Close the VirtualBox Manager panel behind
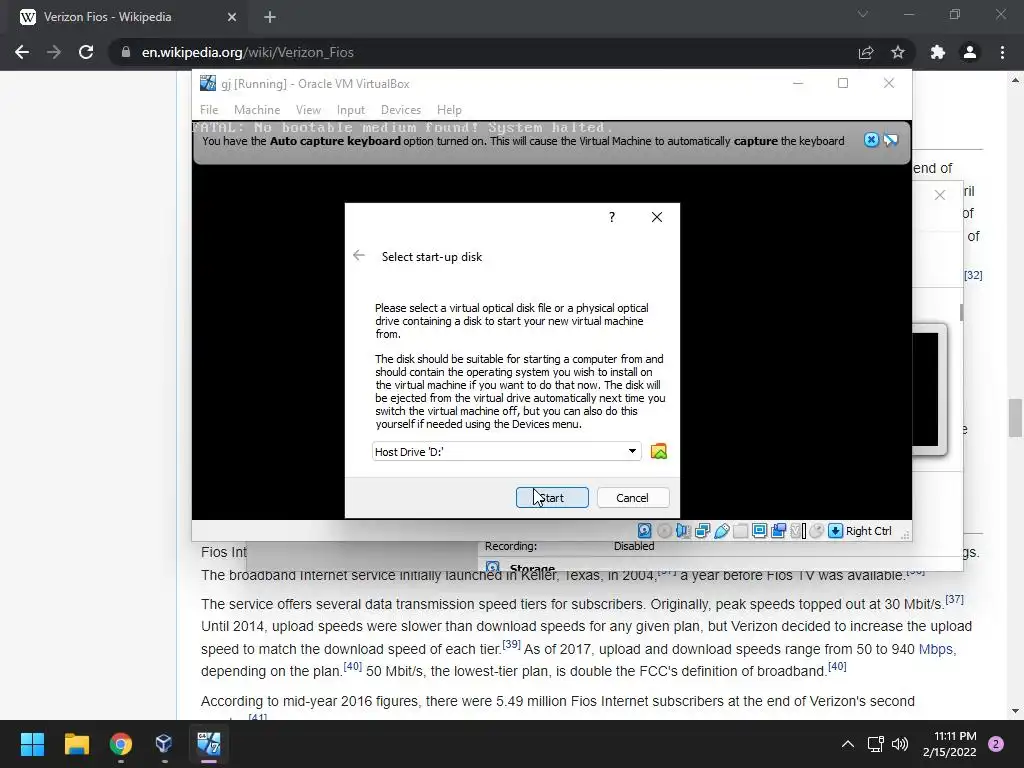The image size is (1024, 768). coord(940,195)
